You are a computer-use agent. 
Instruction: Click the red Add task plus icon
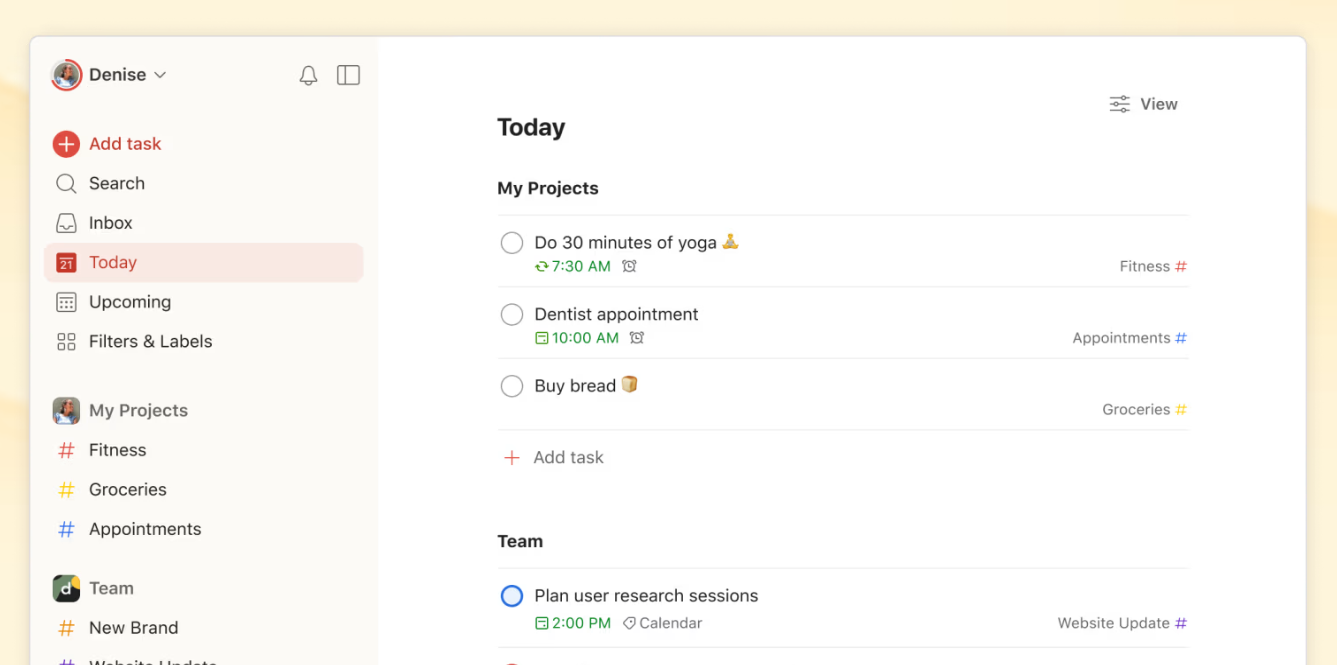(66, 144)
